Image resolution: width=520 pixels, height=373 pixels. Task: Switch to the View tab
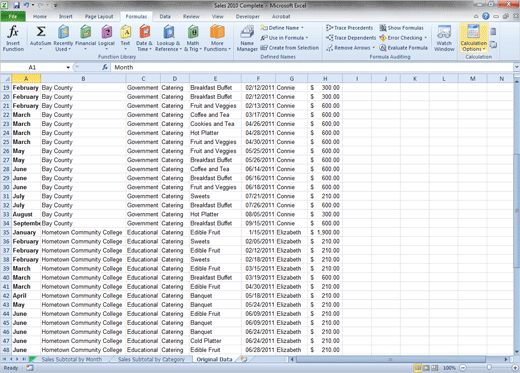click(x=218, y=16)
